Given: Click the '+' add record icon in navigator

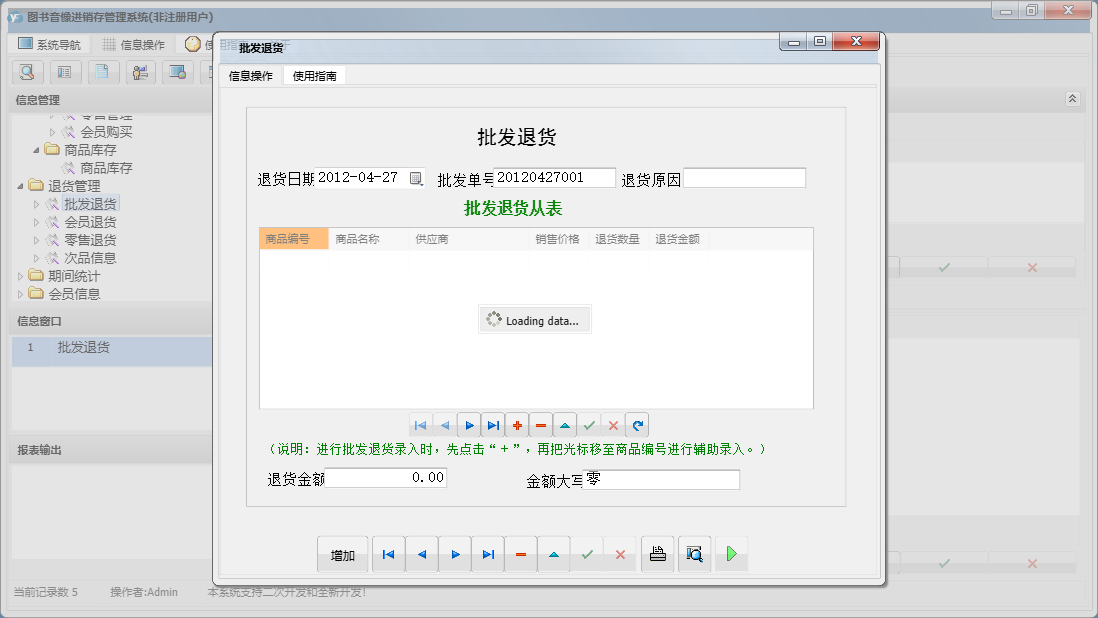Looking at the screenshot, I should 517,425.
